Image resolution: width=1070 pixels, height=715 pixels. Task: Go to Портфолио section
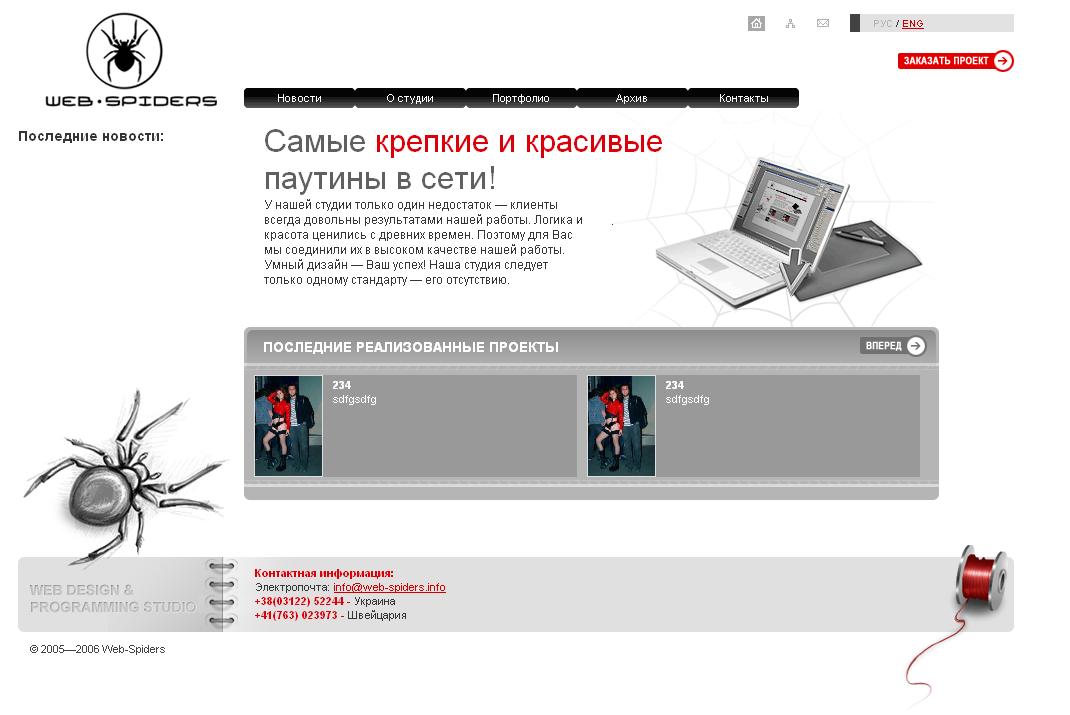(521, 98)
